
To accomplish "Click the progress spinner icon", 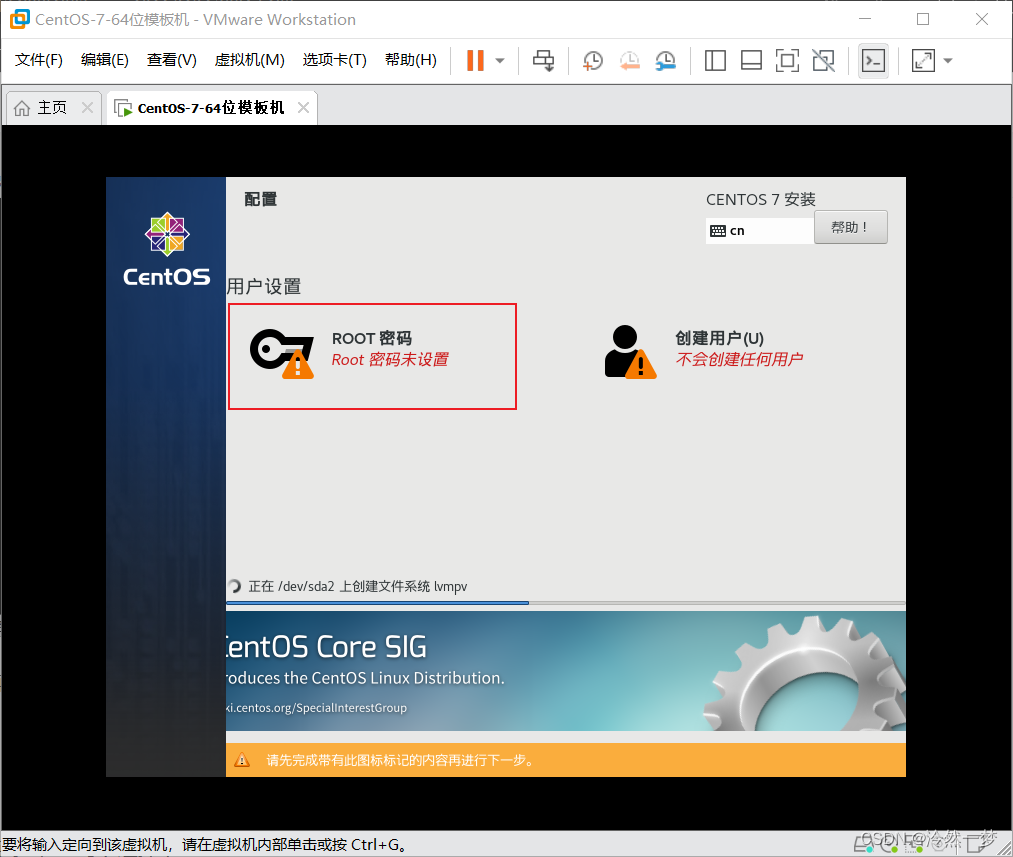I will pos(235,586).
